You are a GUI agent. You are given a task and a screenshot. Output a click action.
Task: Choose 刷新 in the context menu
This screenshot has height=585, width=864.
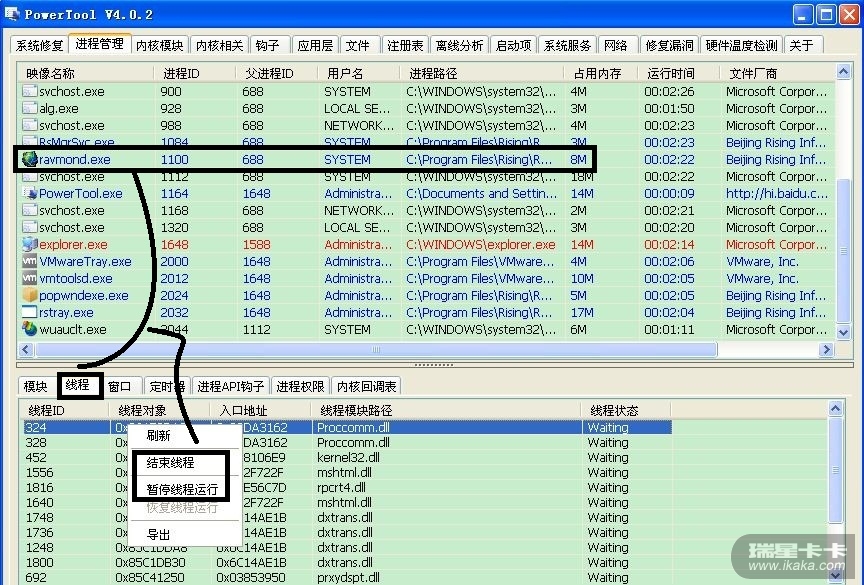coord(185,436)
